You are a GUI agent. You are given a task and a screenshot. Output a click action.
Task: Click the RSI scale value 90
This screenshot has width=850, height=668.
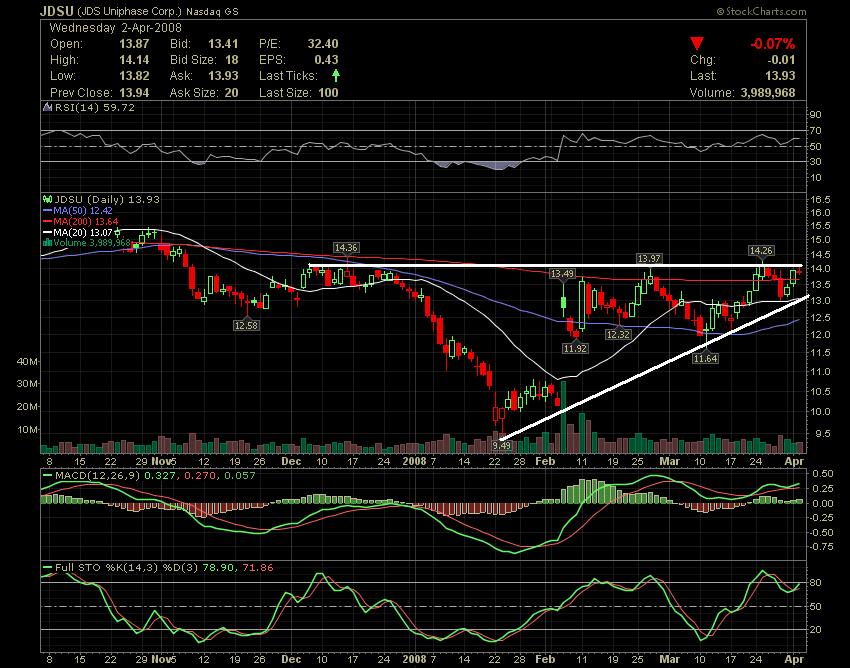816,114
